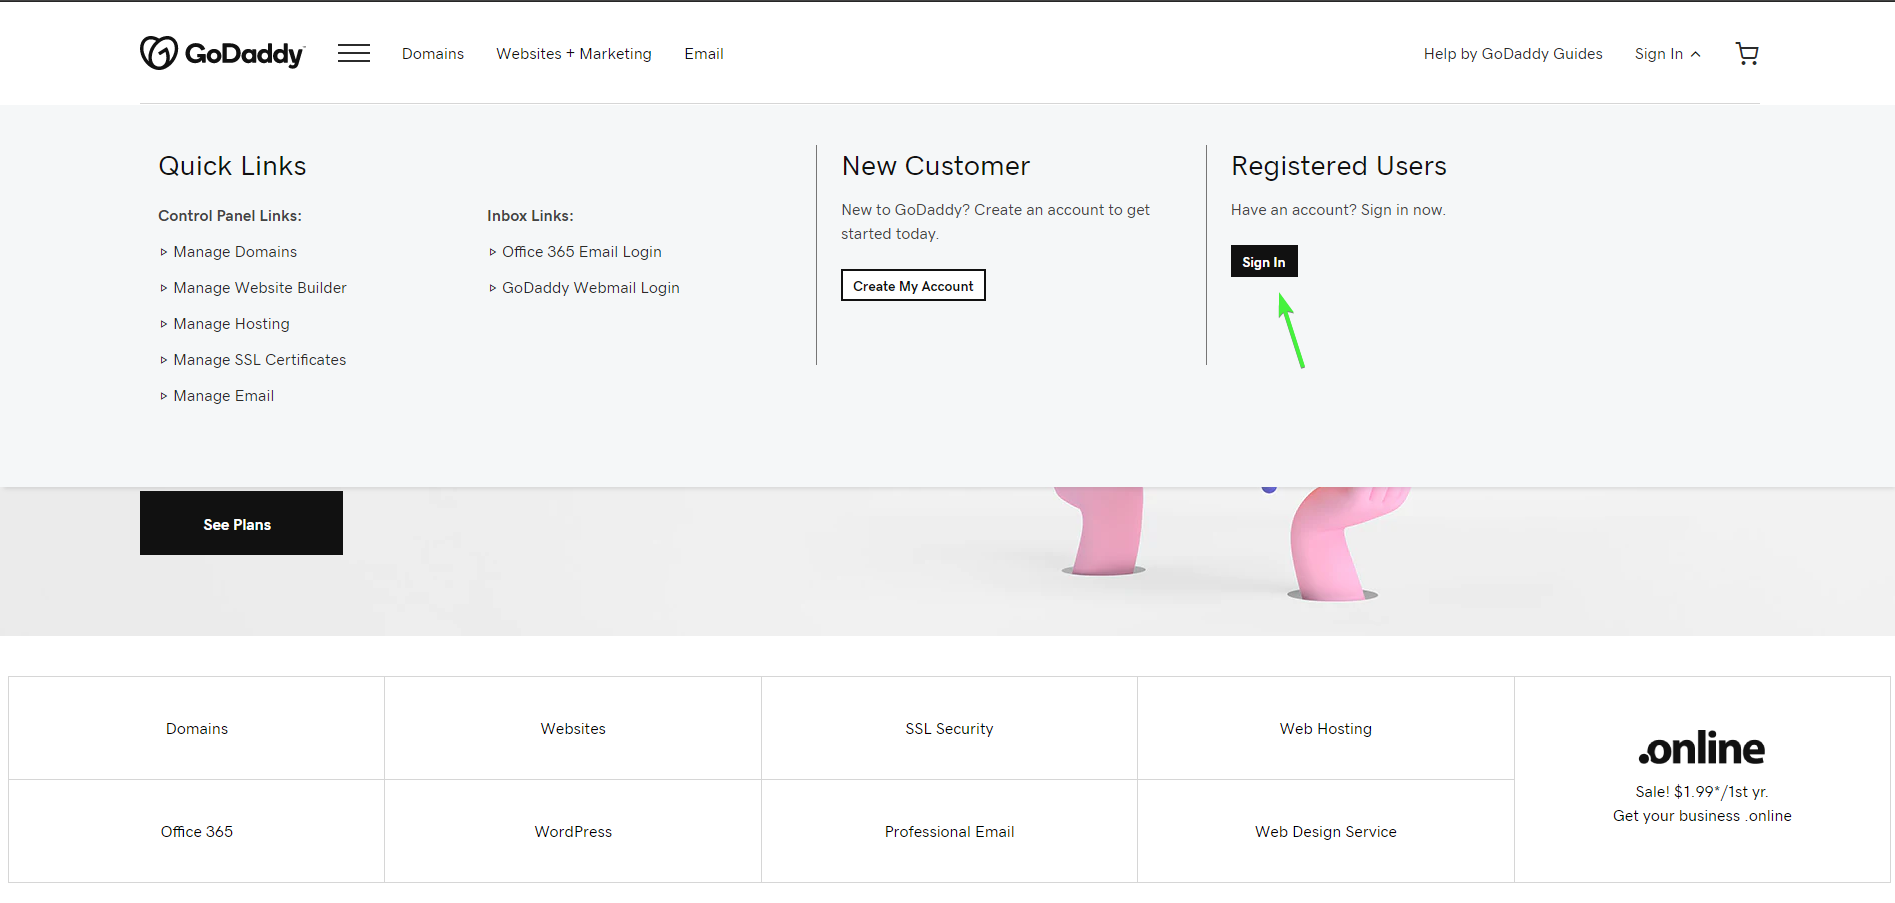Select the WordPress tile
Image resolution: width=1895 pixels, height=903 pixels.
tap(573, 831)
